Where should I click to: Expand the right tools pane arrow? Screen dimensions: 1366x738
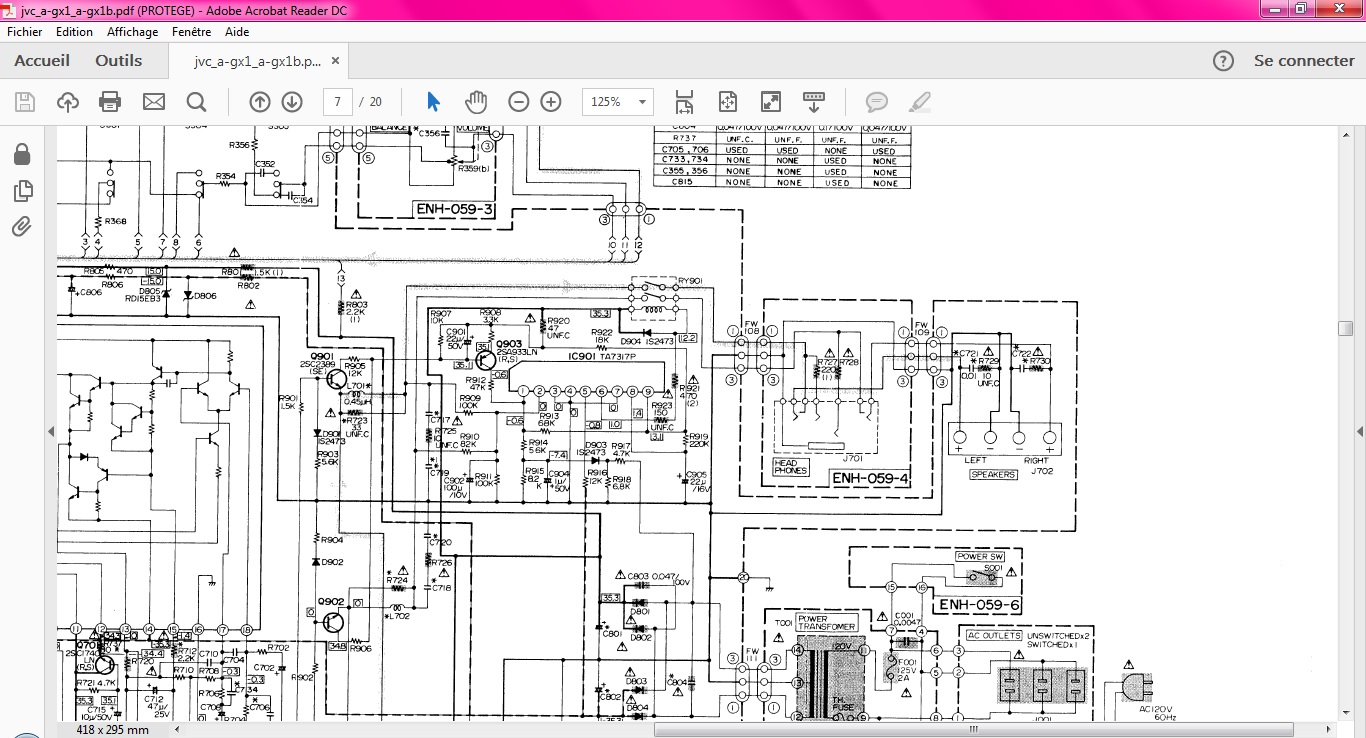pos(1360,431)
